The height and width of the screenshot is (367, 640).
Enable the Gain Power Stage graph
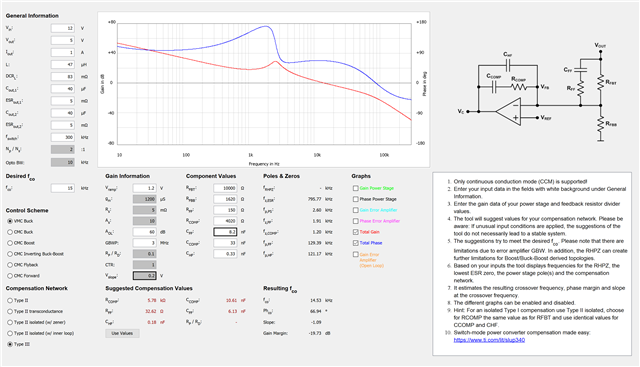(x=356, y=188)
